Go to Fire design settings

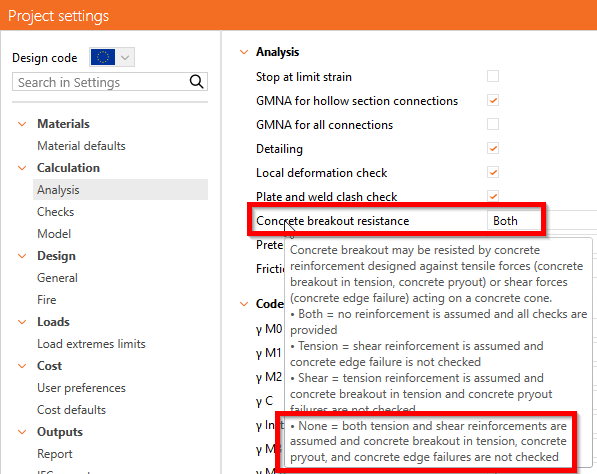click(46, 300)
